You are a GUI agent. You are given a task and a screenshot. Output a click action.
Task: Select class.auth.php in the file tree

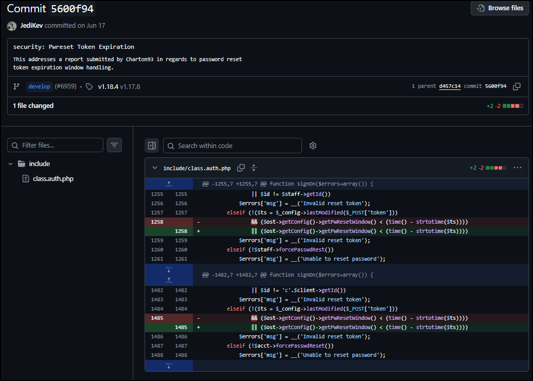pos(53,179)
